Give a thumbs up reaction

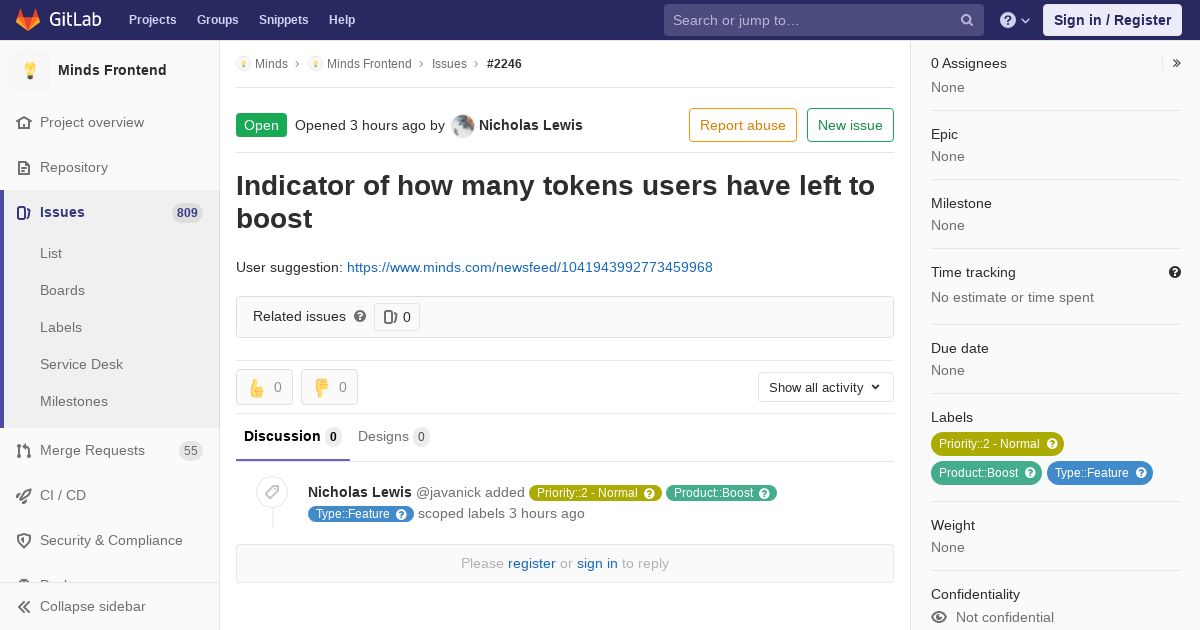(264, 387)
